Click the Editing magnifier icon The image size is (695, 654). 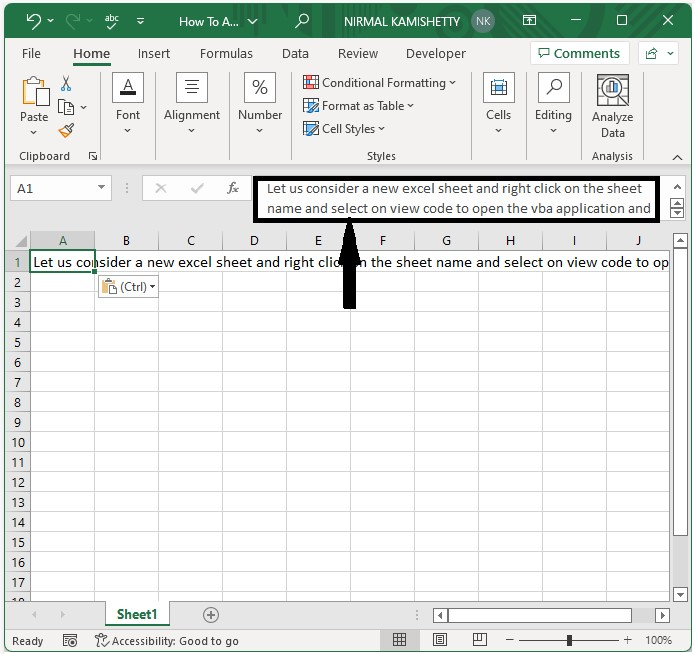pos(554,87)
